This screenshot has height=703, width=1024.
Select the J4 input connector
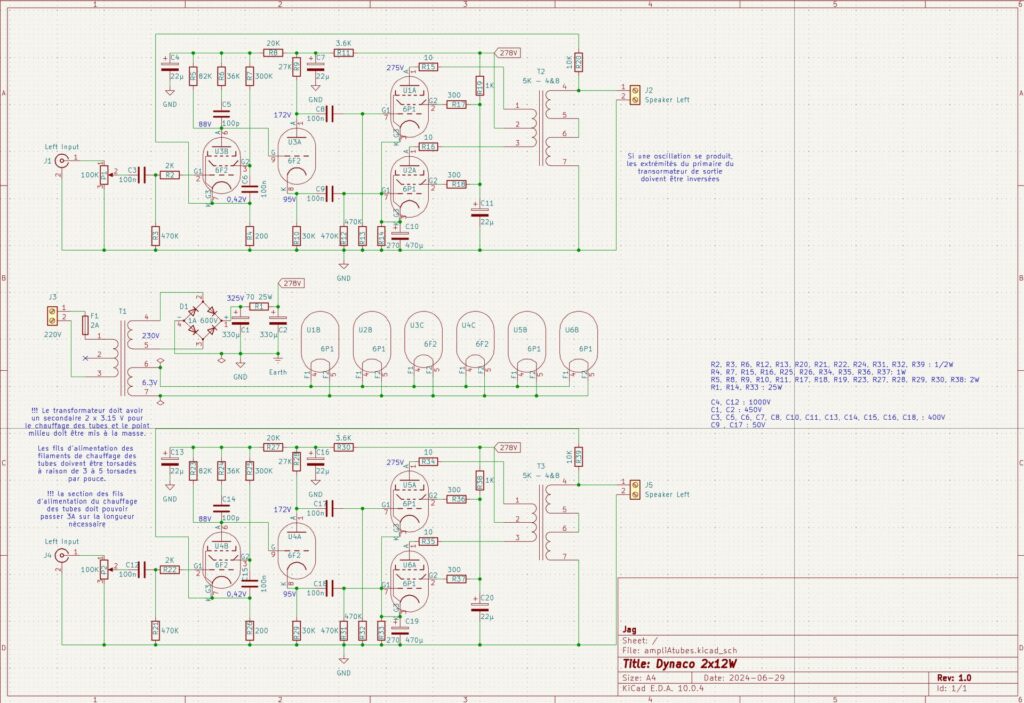pos(61,555)
